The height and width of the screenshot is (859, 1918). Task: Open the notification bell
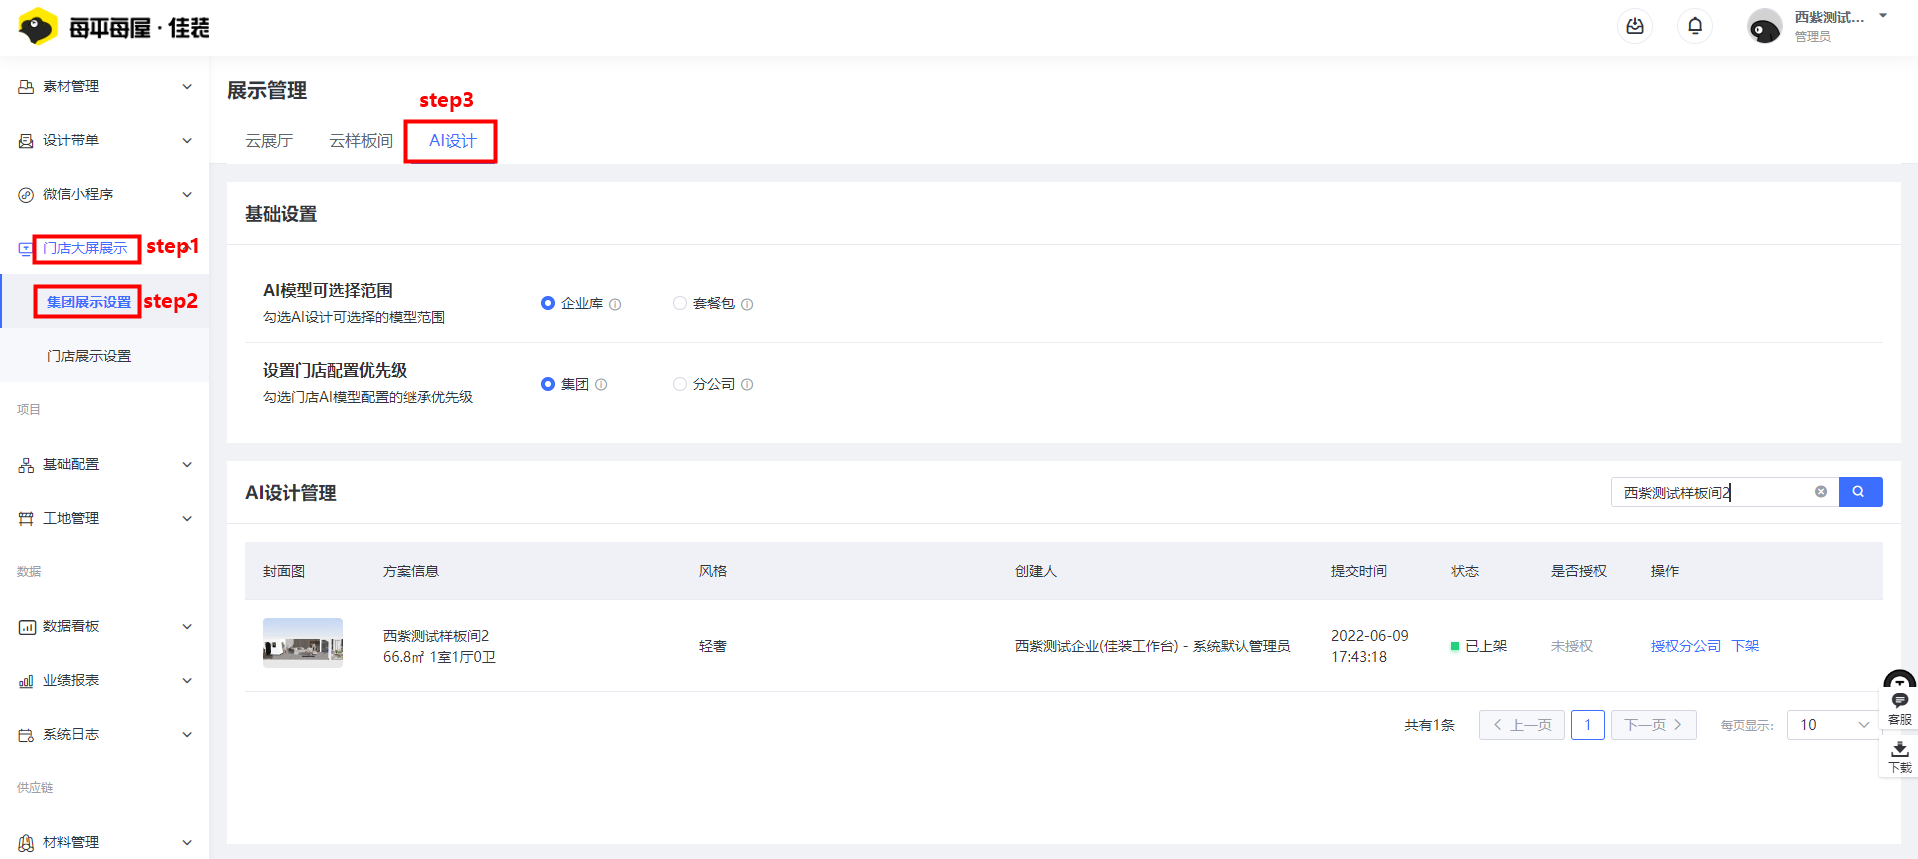point(1695,26)
